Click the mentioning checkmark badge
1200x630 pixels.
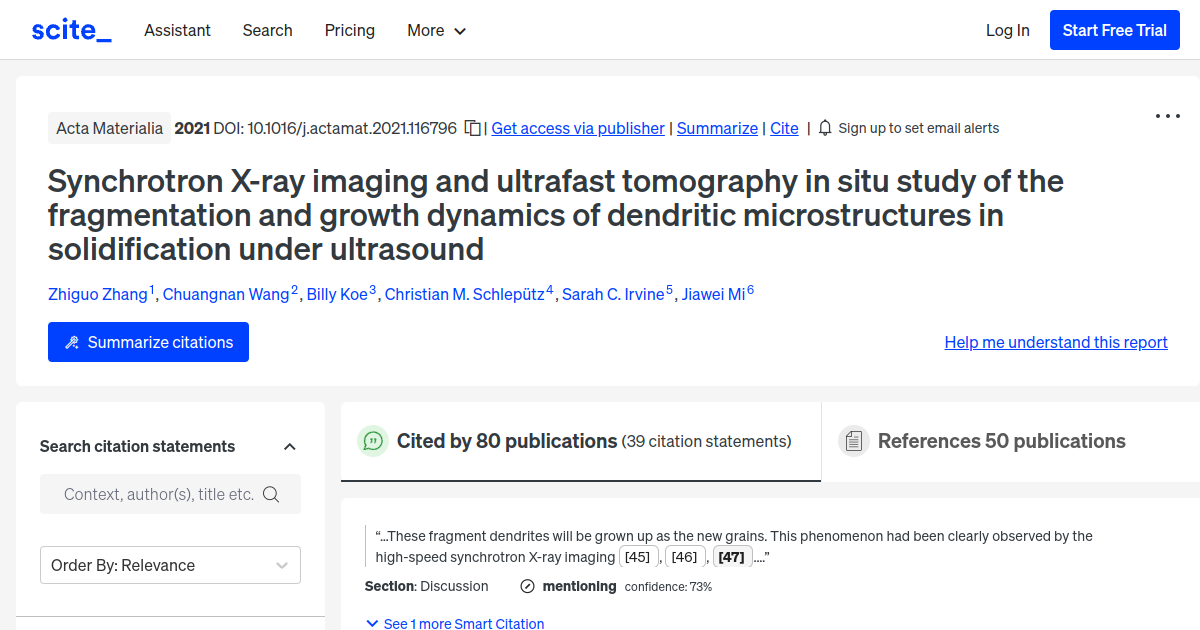point(527,586)
